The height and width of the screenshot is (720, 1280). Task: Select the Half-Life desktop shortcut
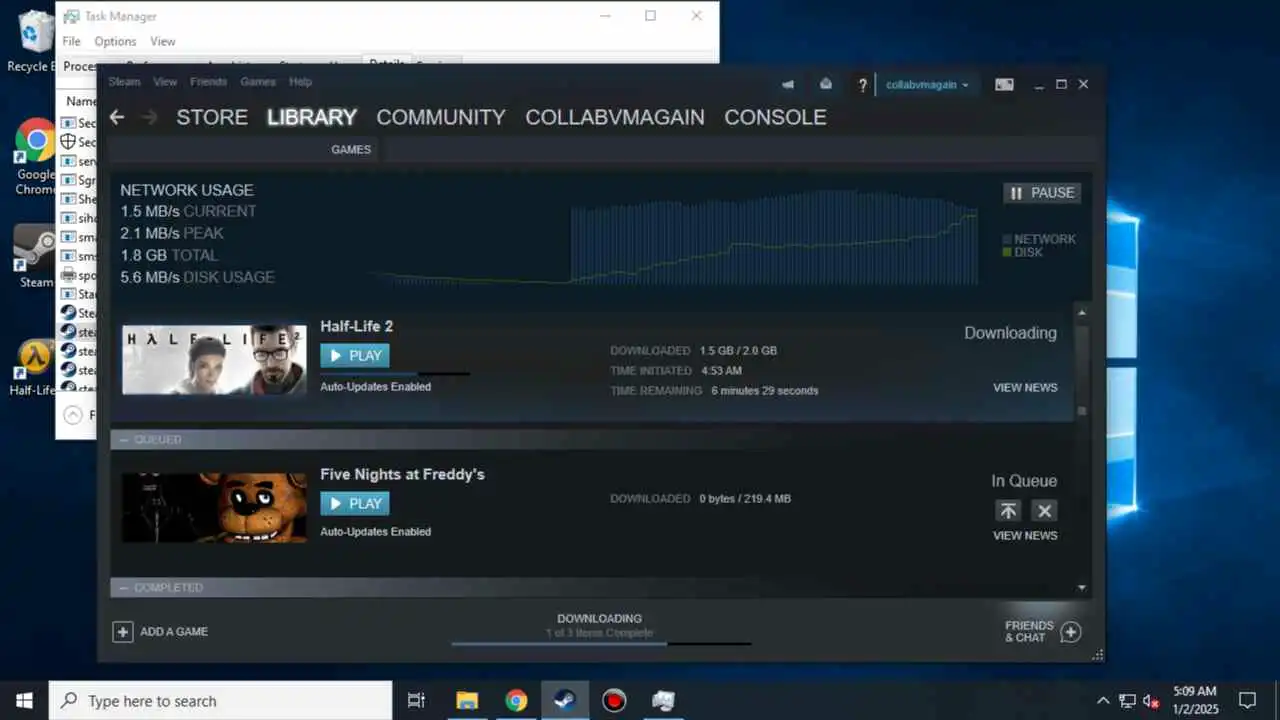coord(34,367)
